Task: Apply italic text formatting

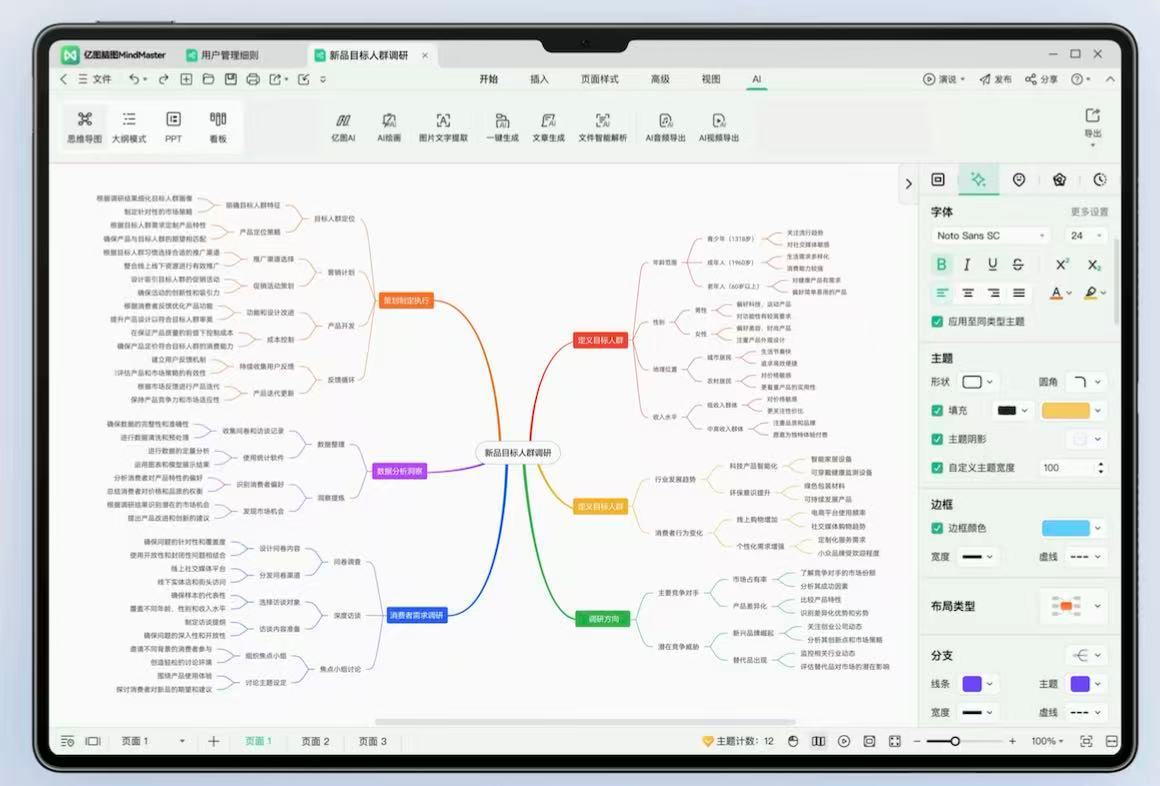Action: pyautogui.click(x=967, y=264)
